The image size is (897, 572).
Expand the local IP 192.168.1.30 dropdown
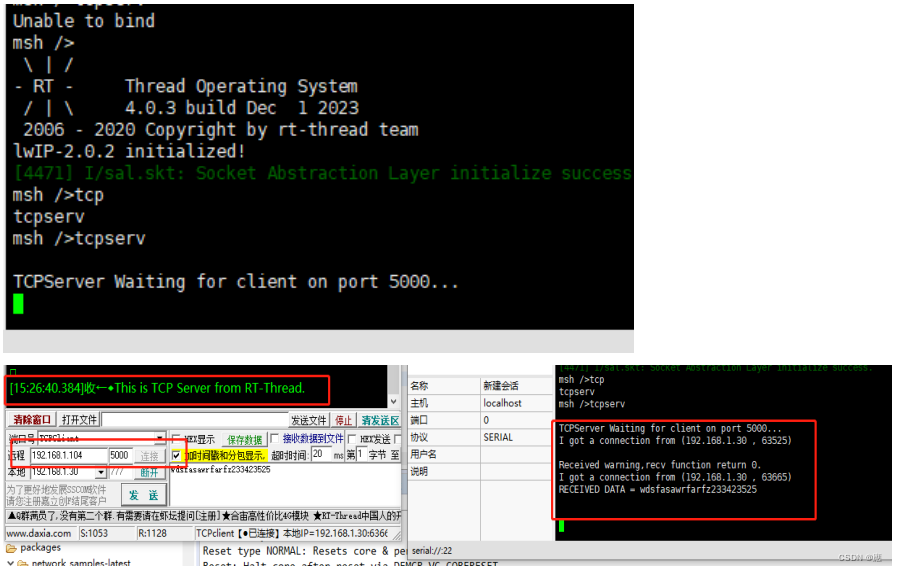[x=101, y=472]
